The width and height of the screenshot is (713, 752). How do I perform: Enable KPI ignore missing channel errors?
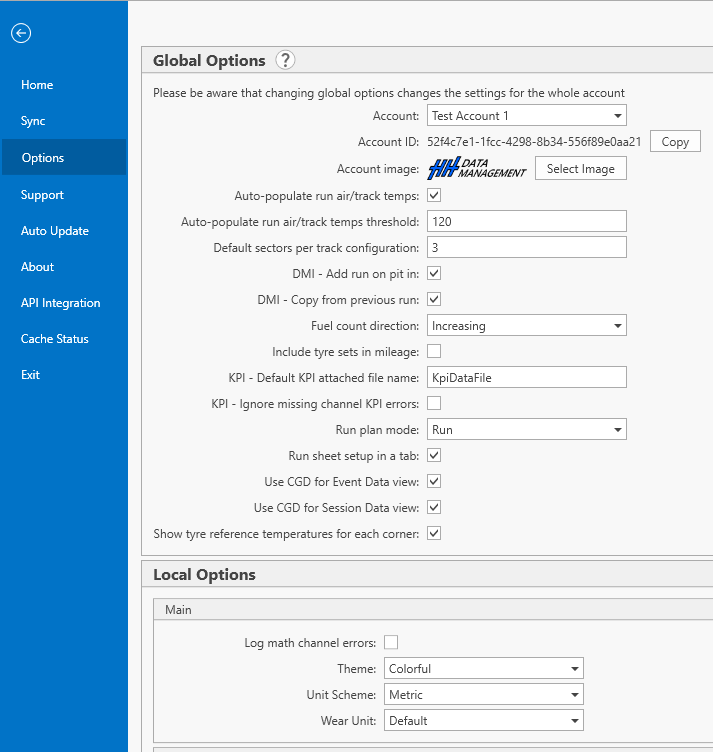(434, 403)
